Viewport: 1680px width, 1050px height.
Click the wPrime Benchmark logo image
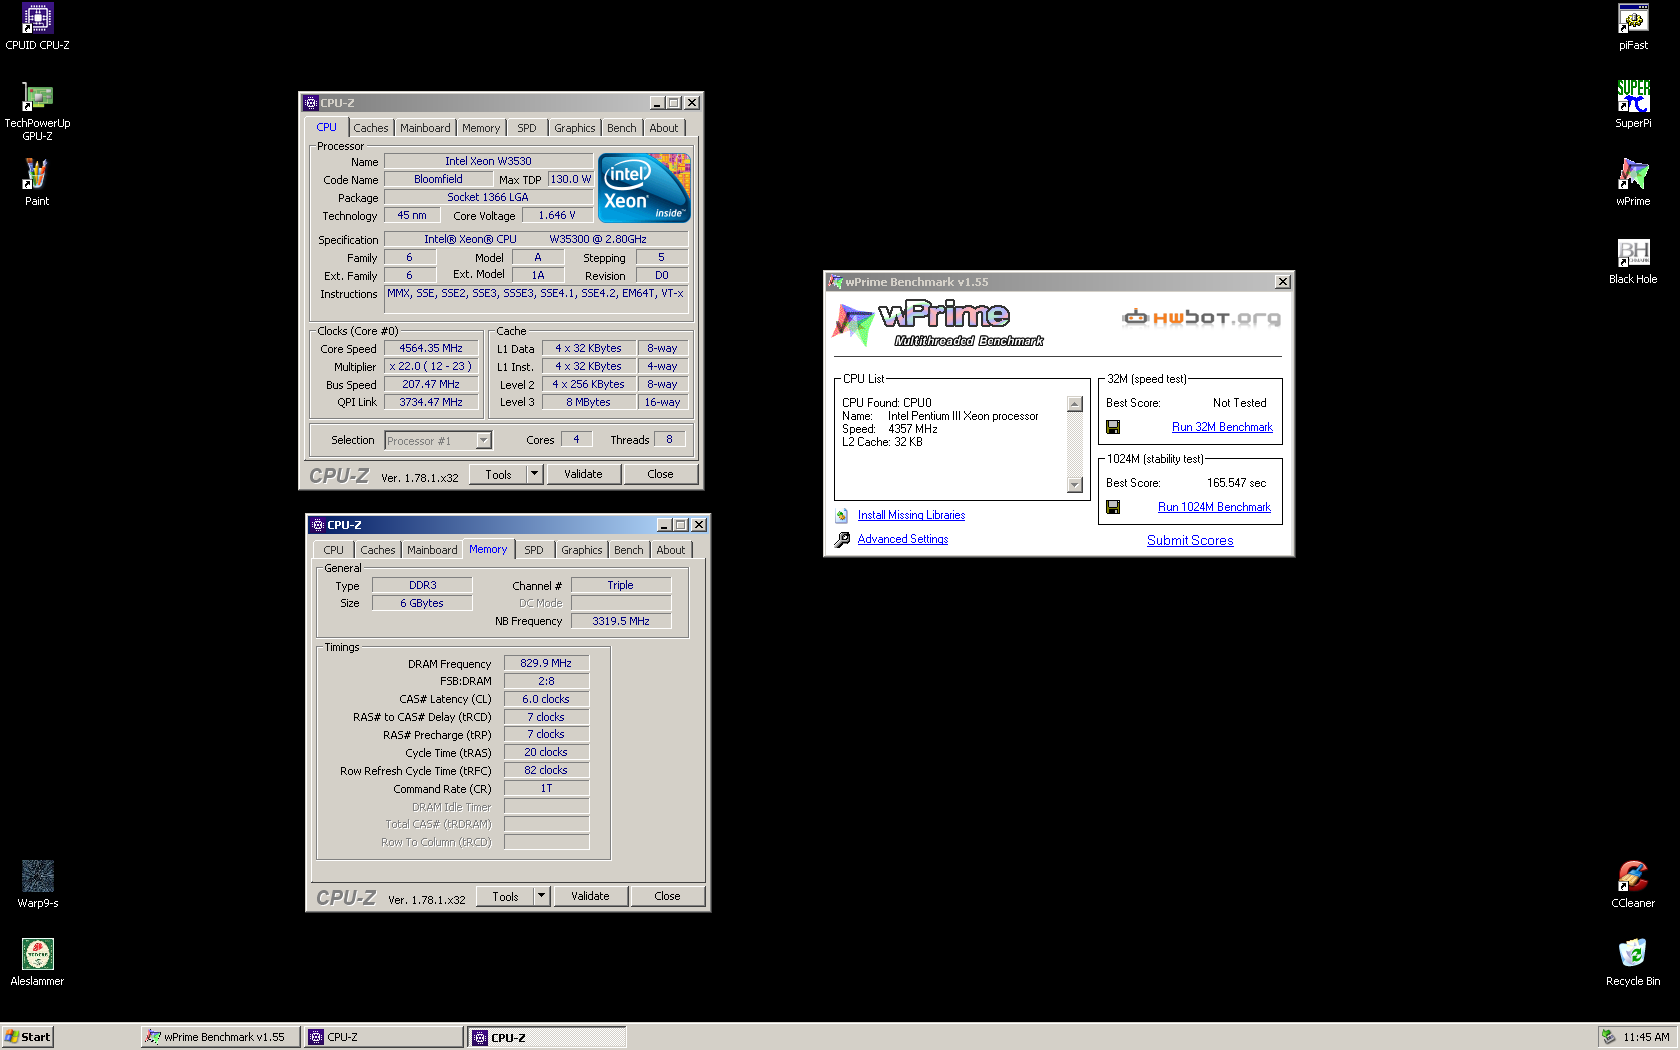(937, 323)
